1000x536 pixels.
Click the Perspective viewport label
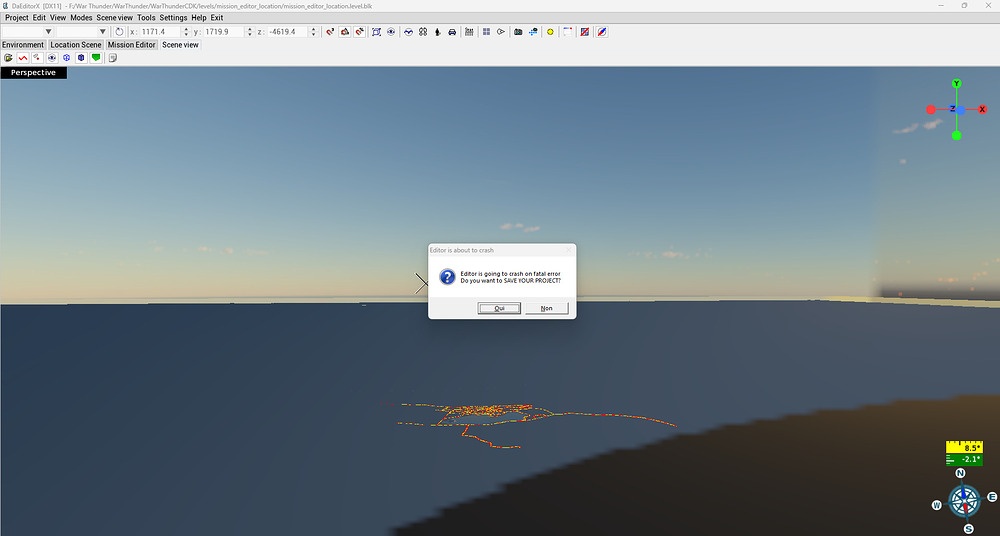(x=34, y=73)
